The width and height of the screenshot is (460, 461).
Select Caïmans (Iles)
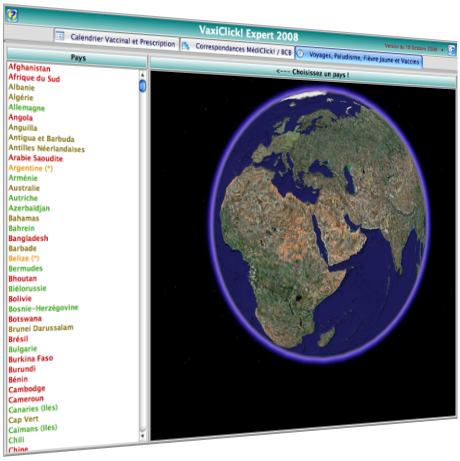(x=33, y=429)
